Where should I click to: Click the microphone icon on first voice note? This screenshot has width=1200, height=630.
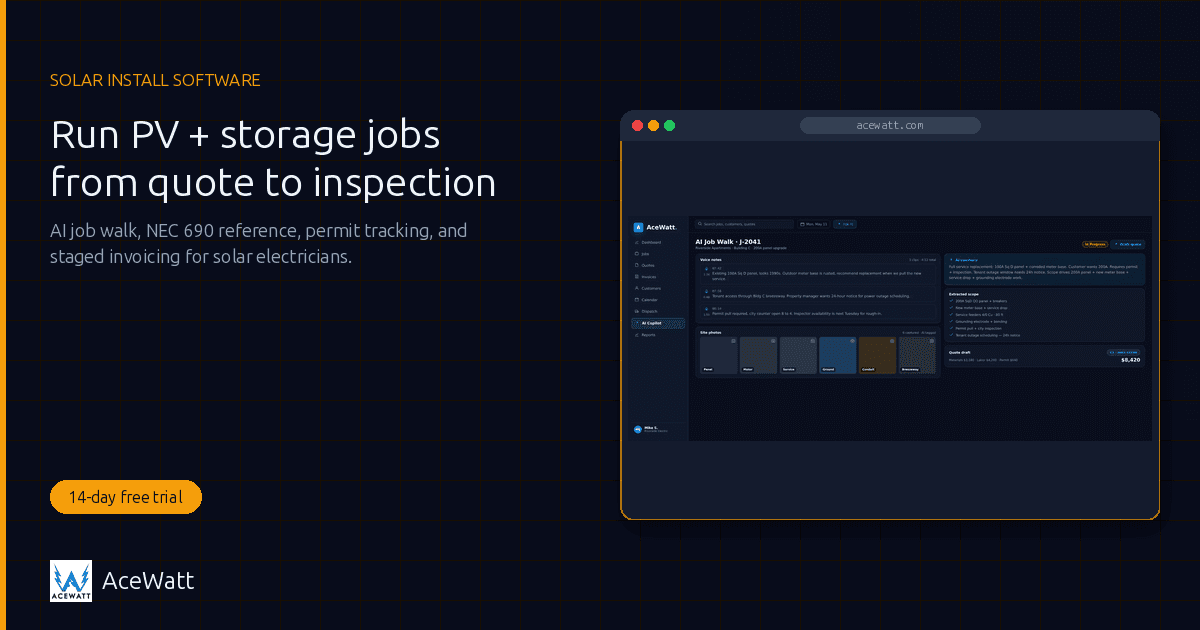pos(706,269)
